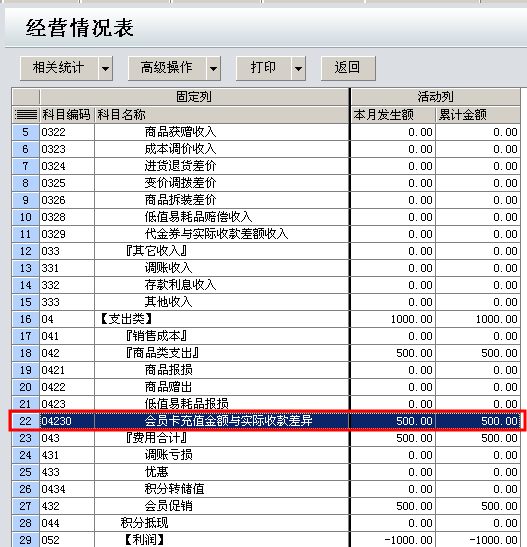Click code cell 04230

(67, 421)
